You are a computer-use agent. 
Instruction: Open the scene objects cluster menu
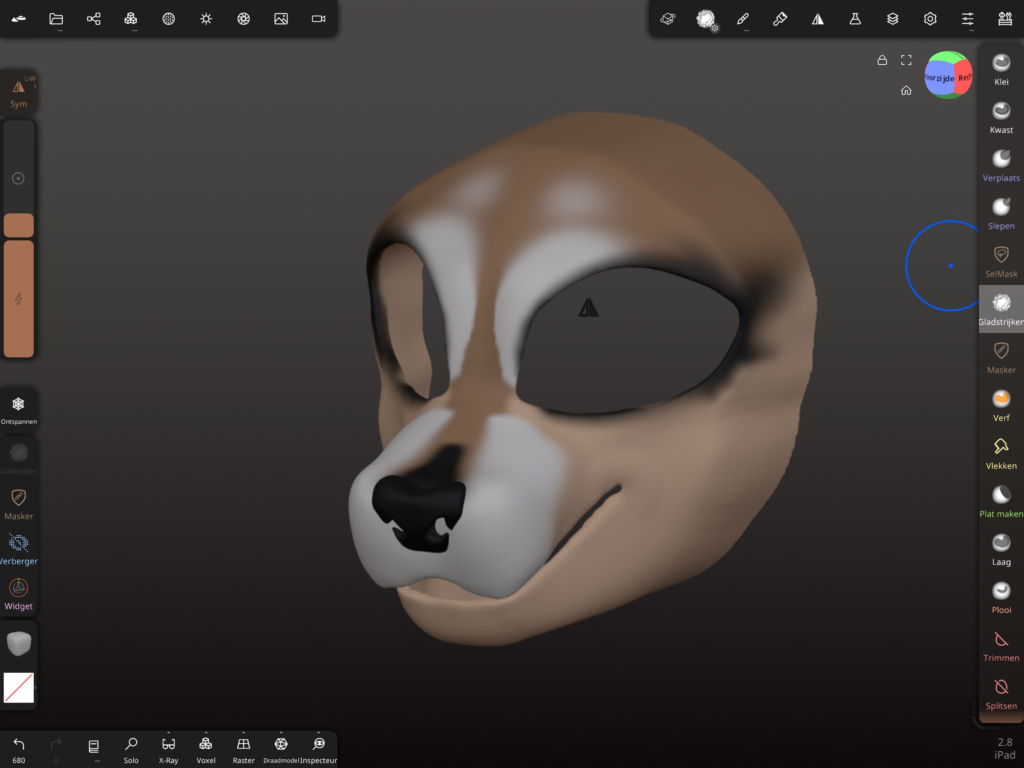coord(131,19)
